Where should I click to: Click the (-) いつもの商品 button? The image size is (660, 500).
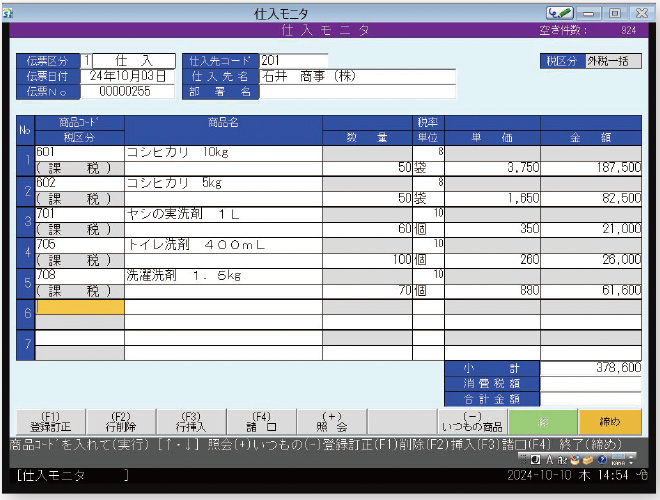(x=472, y=421)
